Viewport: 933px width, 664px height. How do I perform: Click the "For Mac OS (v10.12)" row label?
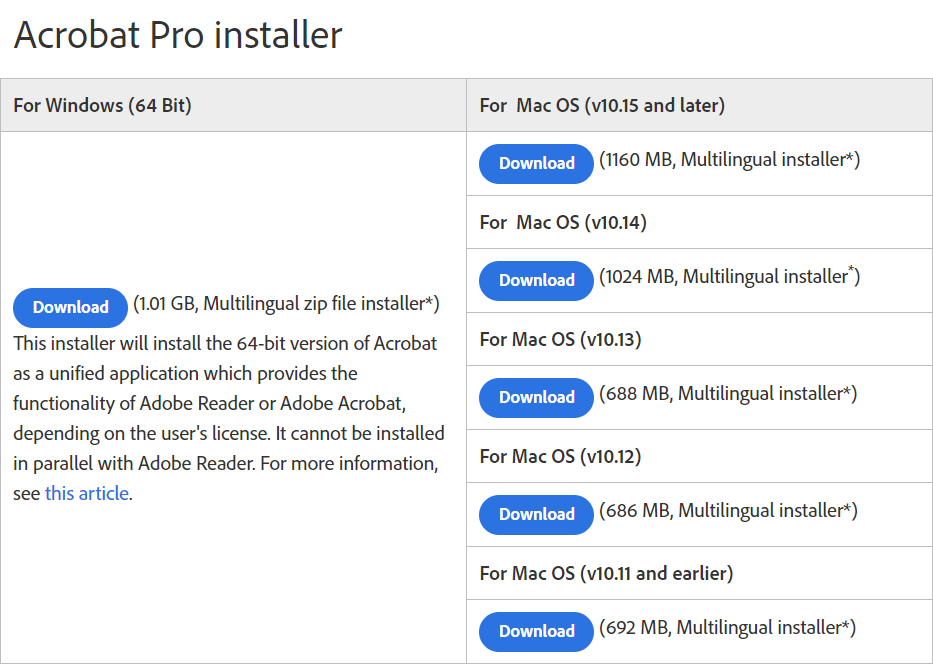560,456
